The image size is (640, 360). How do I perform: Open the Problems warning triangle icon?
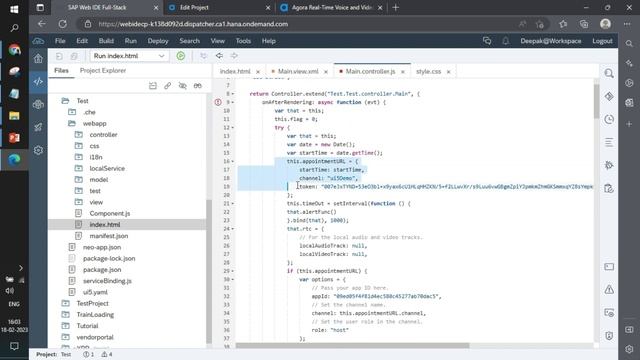(609, 289)
